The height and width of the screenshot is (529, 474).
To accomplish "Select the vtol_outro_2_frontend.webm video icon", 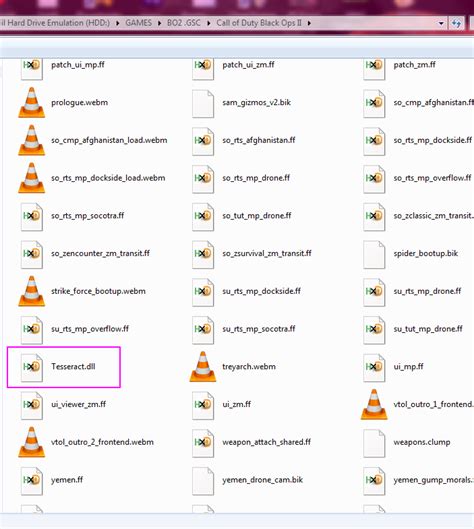I will (x=32, y=442).
